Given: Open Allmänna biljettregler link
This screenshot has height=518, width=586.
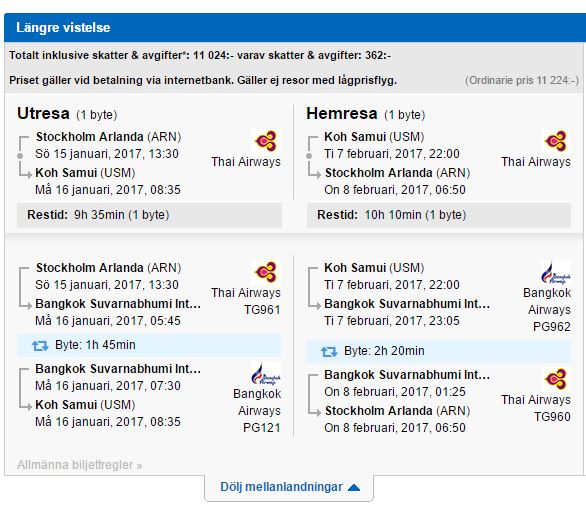Looking at the screenshot, I should [80, 465].
